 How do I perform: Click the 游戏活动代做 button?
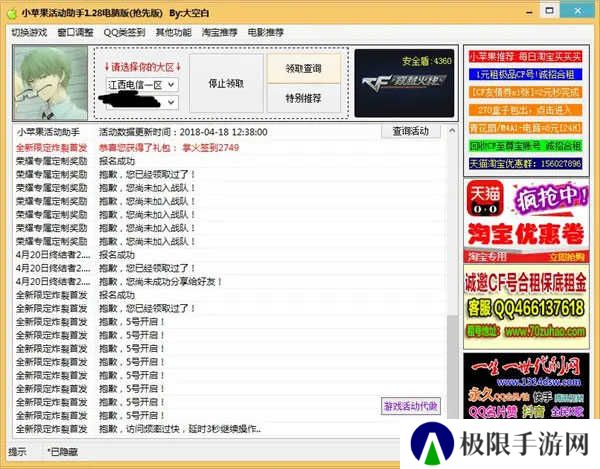coord(411,406)
